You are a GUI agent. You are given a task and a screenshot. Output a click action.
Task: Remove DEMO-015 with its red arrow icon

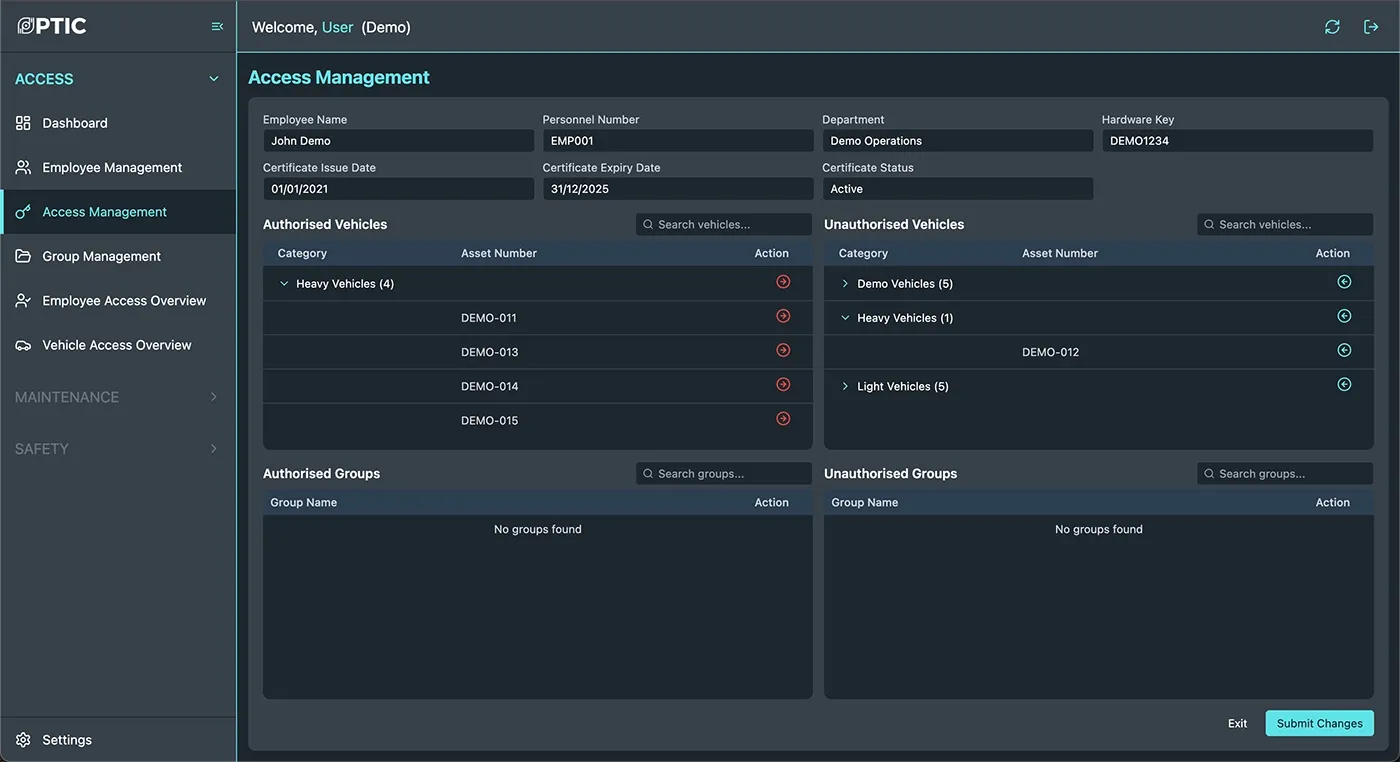pos(783,419)
